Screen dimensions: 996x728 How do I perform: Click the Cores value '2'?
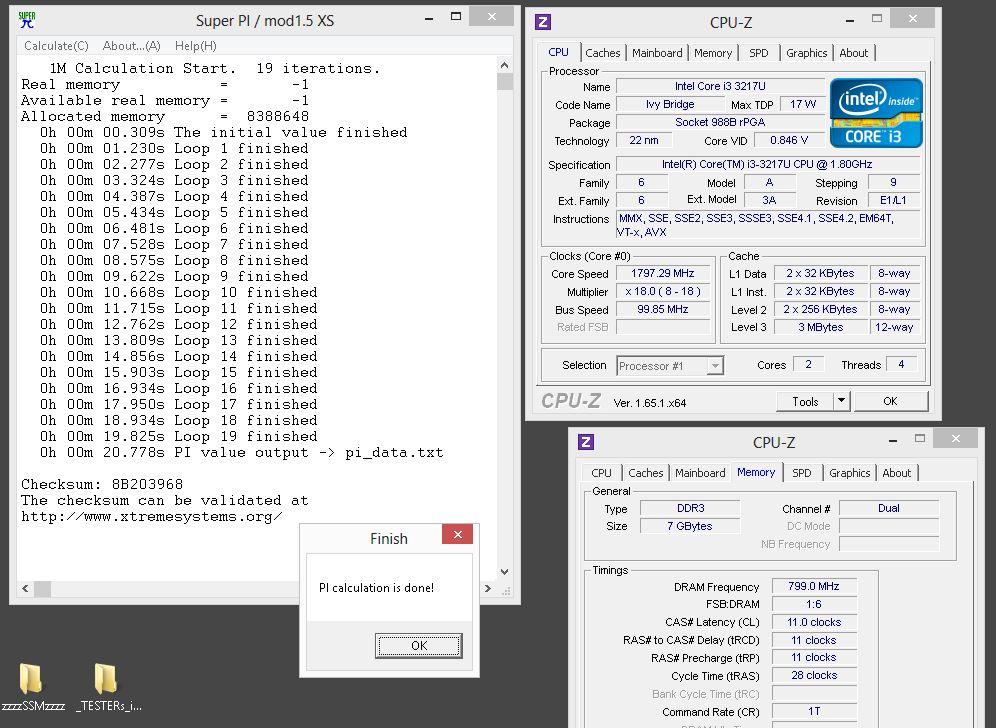(x=808, y=364)
